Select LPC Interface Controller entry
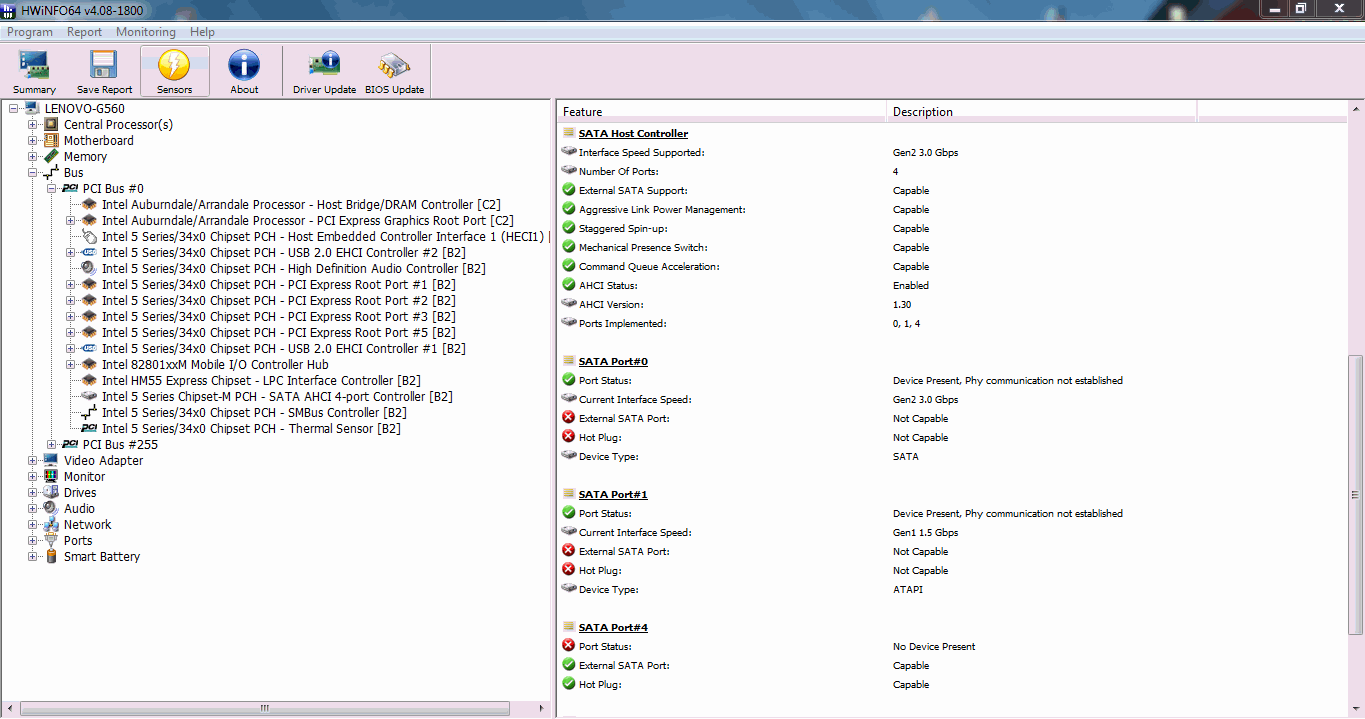The width and height of the screenshot is (1365, 719). (261, 381)
